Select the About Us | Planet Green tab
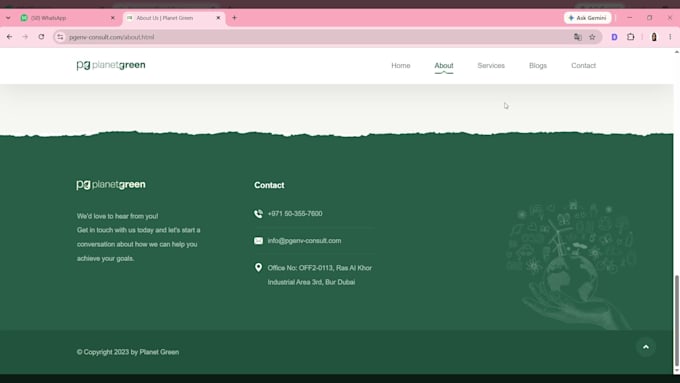Viewport: 680px width, 383px height. [173, 18]
